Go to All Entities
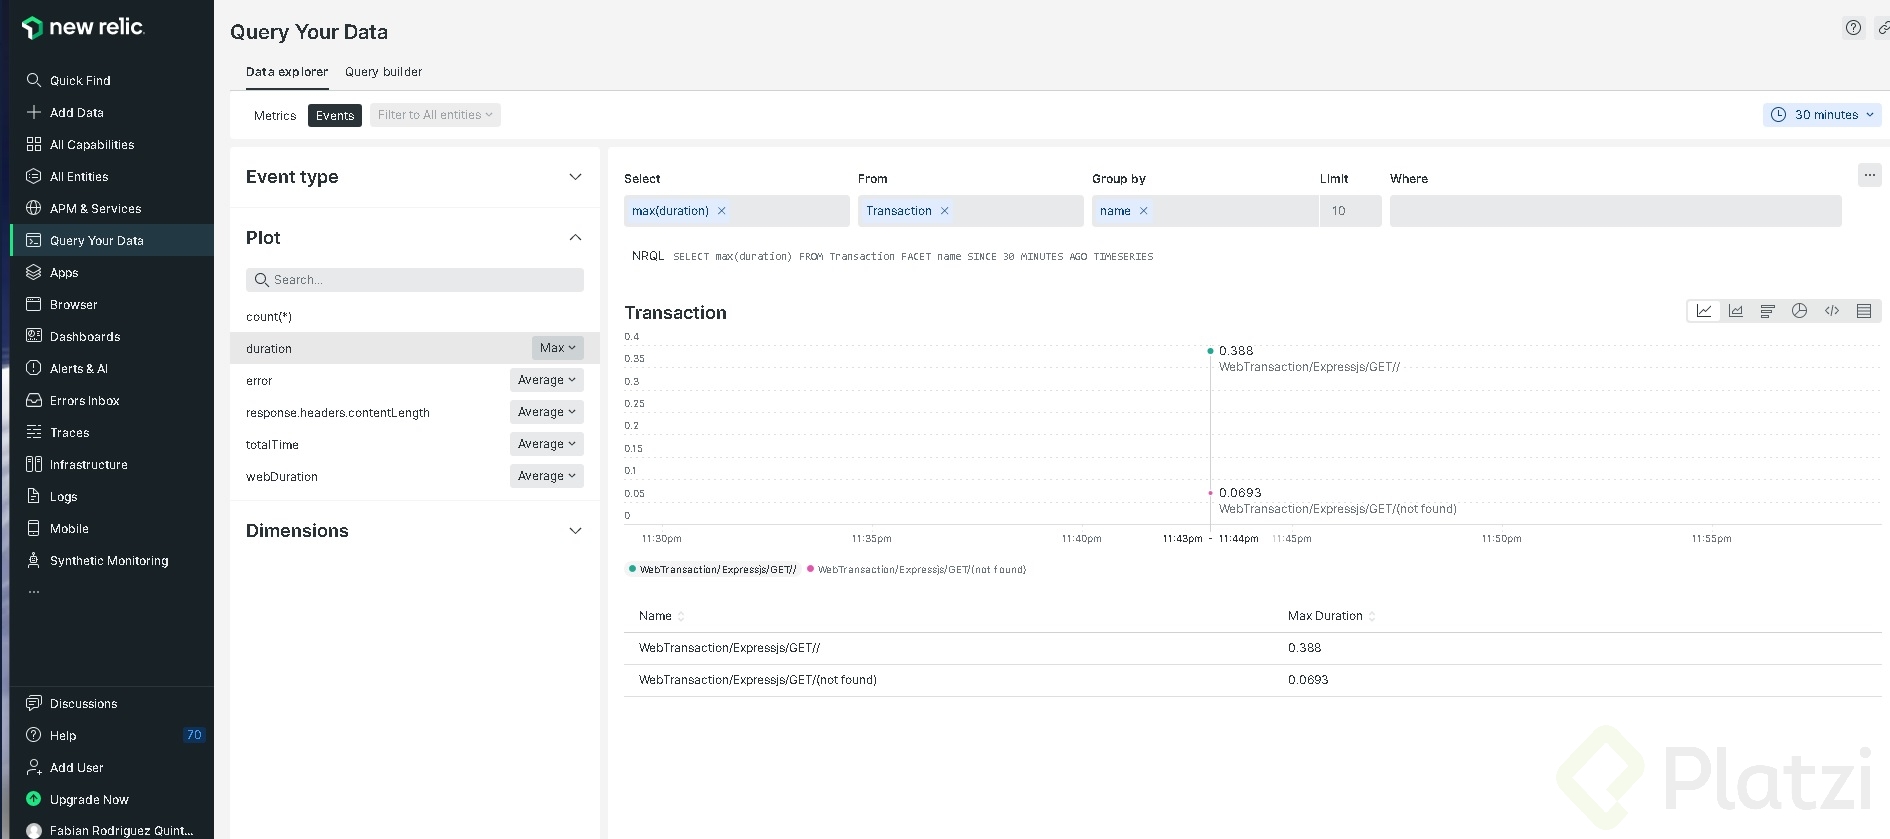The image size is (1890, 839). [111, 176]
